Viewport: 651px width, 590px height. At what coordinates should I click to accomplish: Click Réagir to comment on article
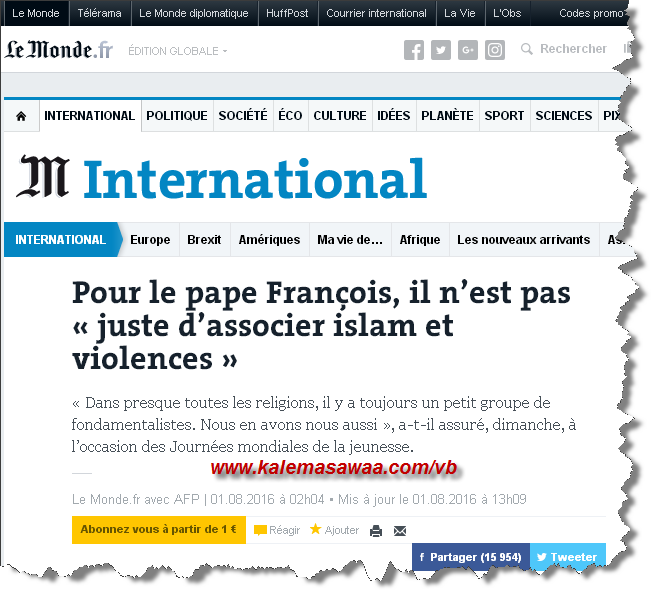(277, 530)
